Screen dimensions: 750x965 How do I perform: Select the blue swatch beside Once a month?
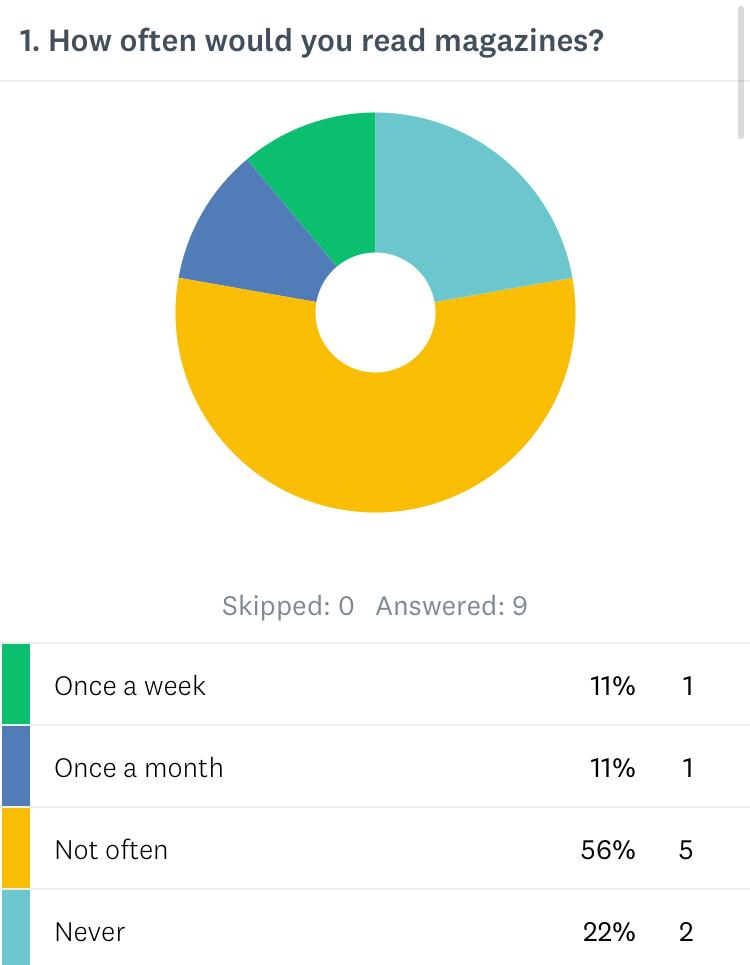(16, 767)
